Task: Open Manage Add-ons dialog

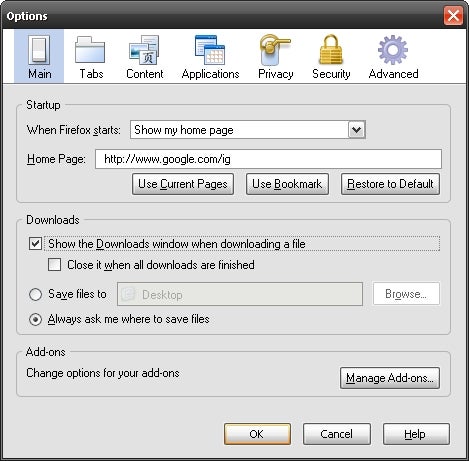Action: coord(390,378)
